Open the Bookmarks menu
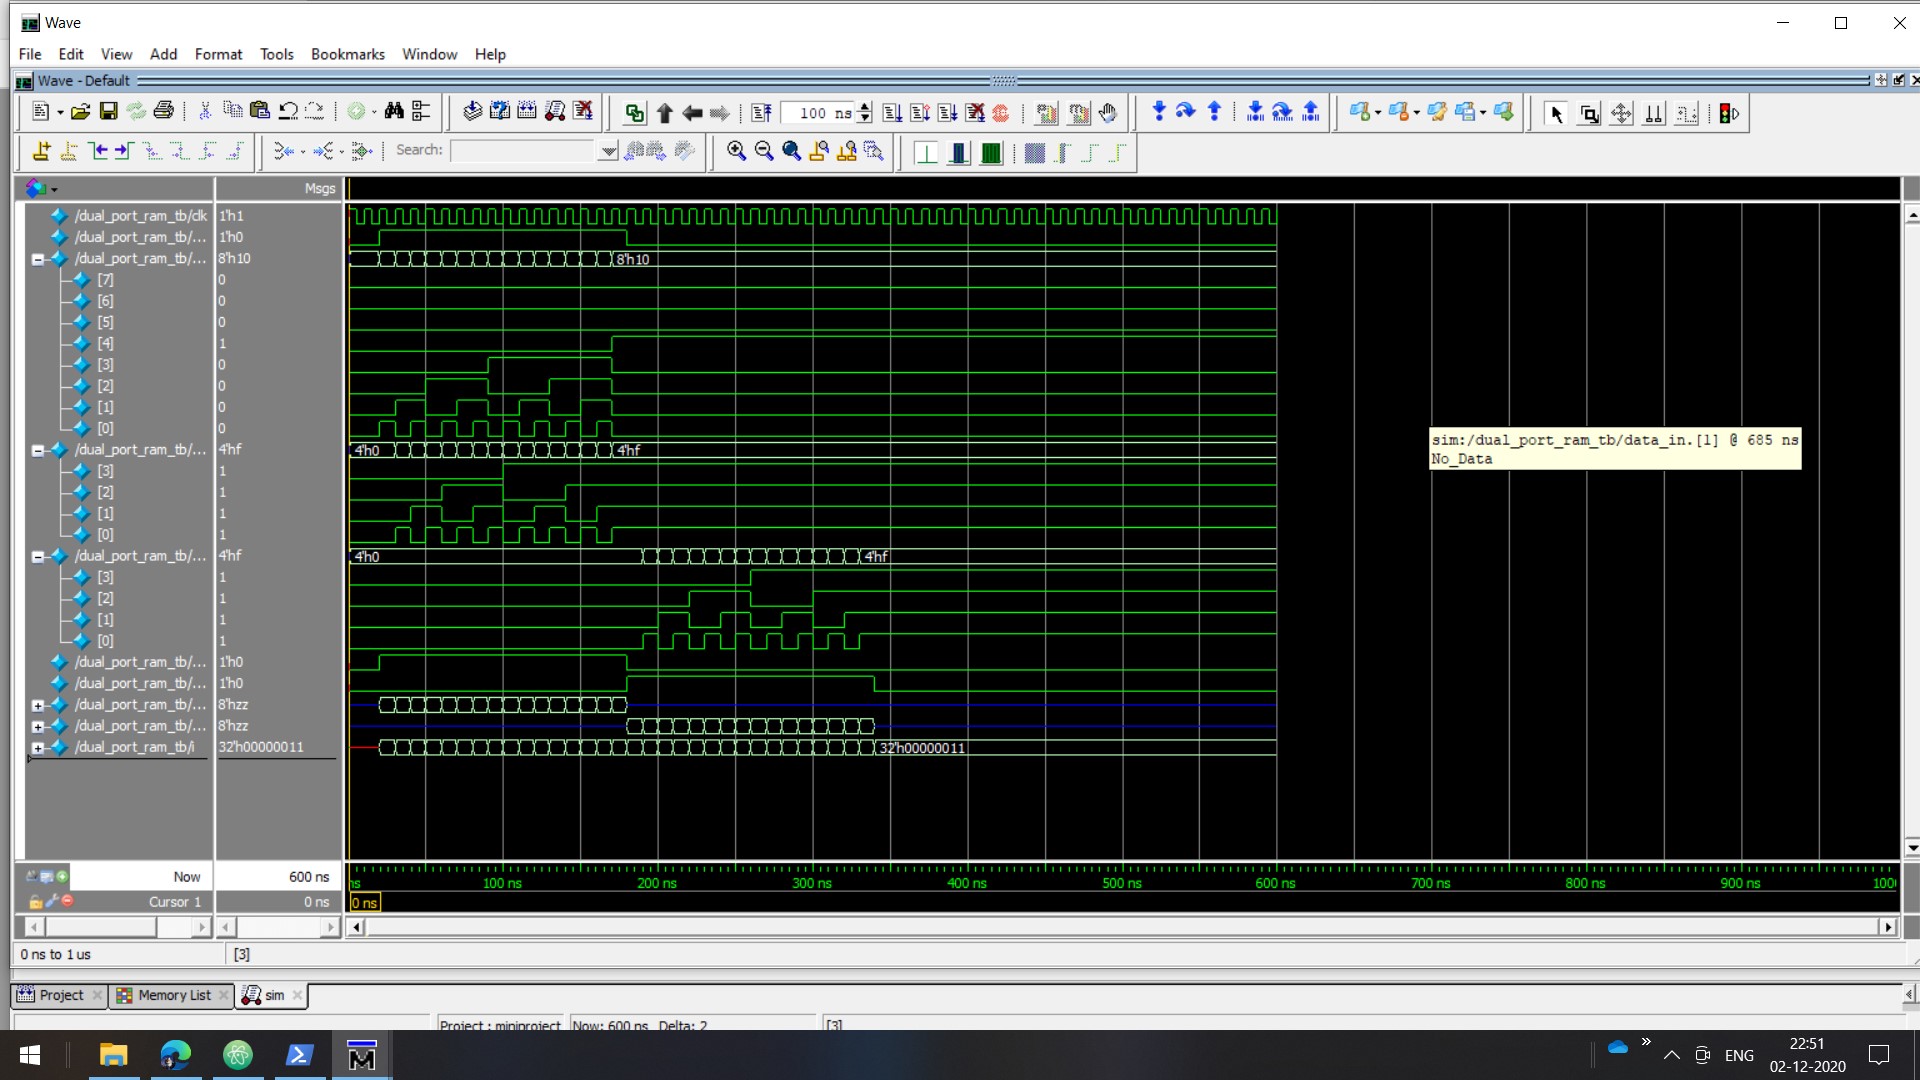 (347, 54)
